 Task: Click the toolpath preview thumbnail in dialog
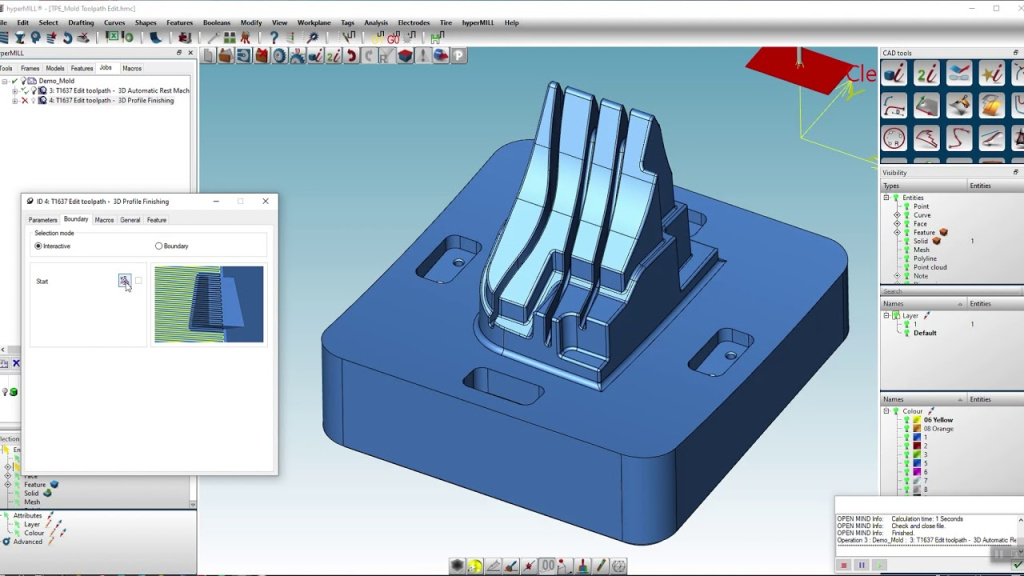209,304
